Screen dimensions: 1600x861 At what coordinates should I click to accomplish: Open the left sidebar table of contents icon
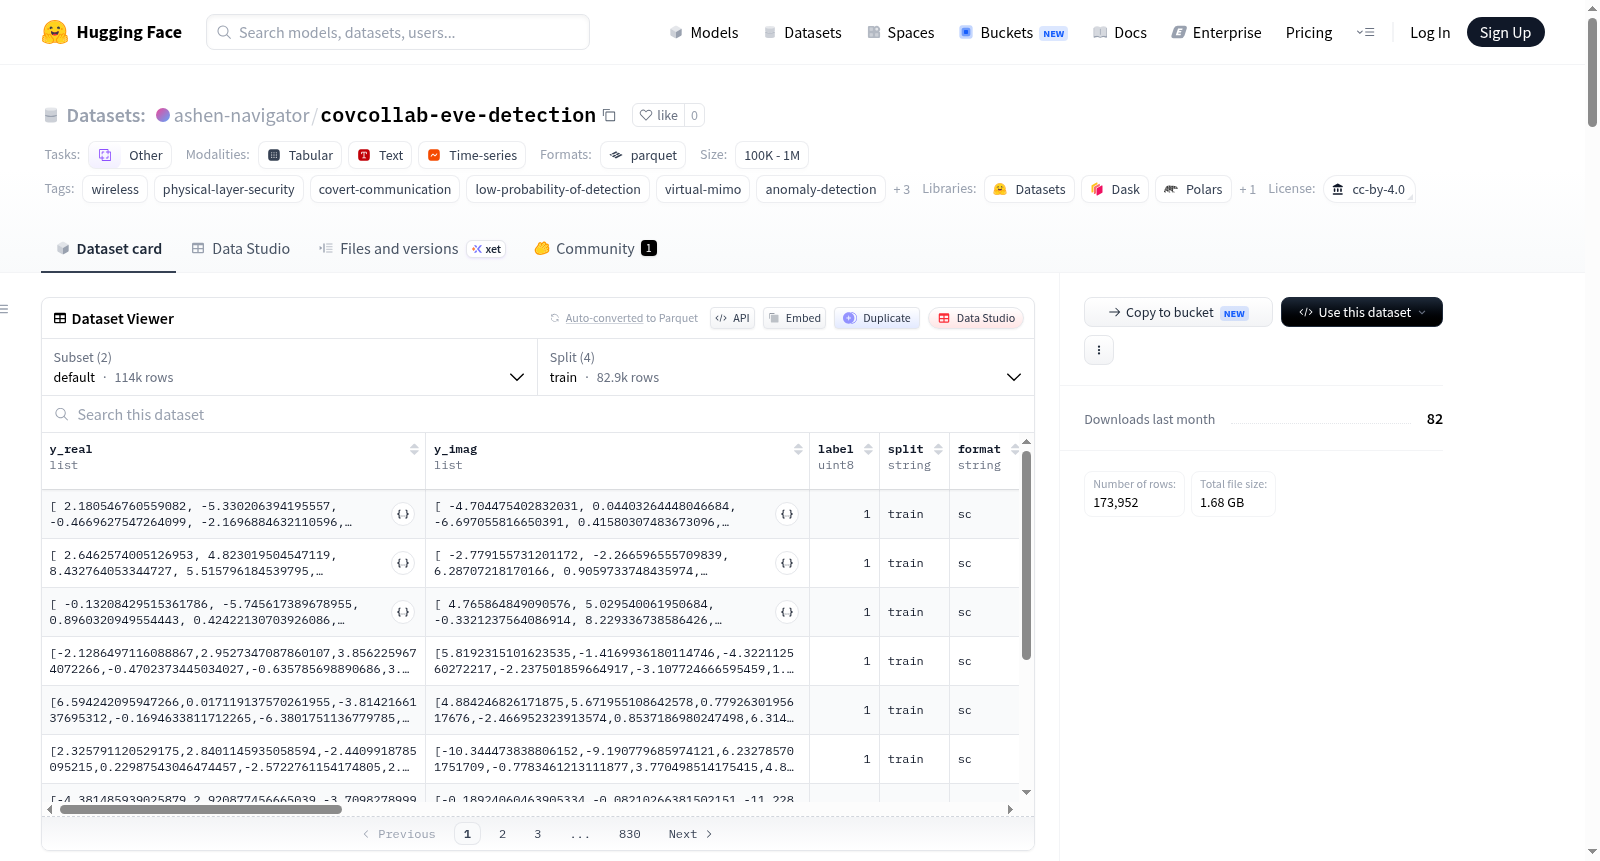(x=4, y=309)
